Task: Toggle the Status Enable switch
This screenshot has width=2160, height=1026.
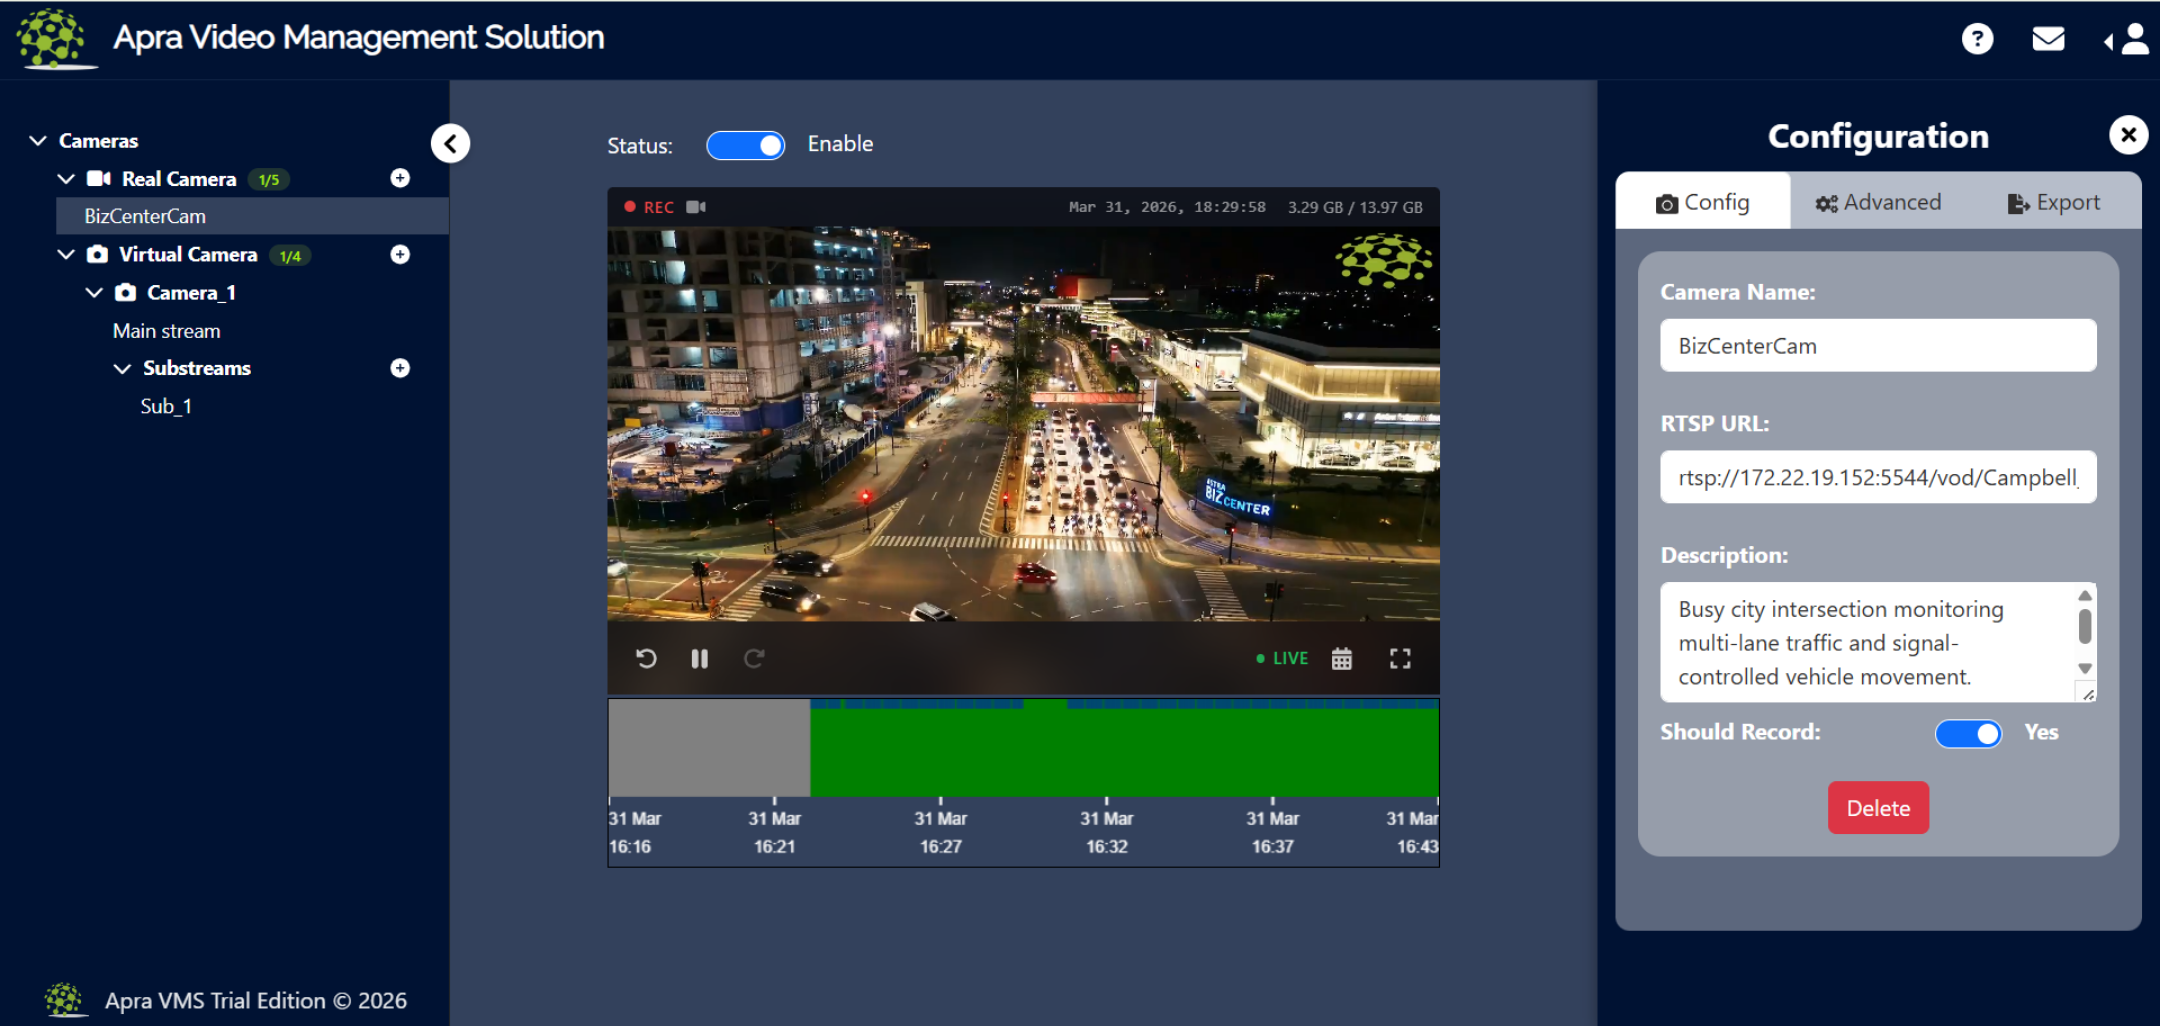Action: click(x=746, y=145)
